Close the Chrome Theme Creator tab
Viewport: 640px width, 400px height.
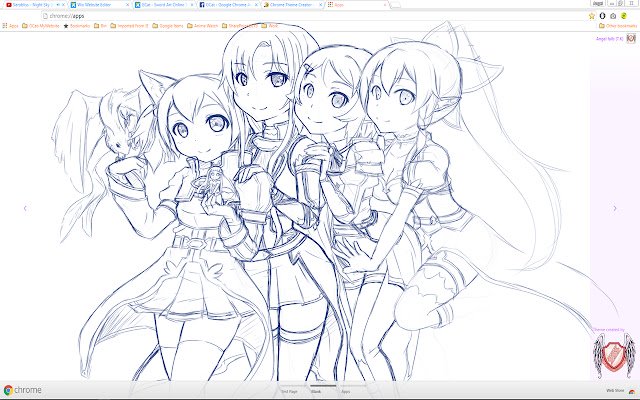coord(320,5)
